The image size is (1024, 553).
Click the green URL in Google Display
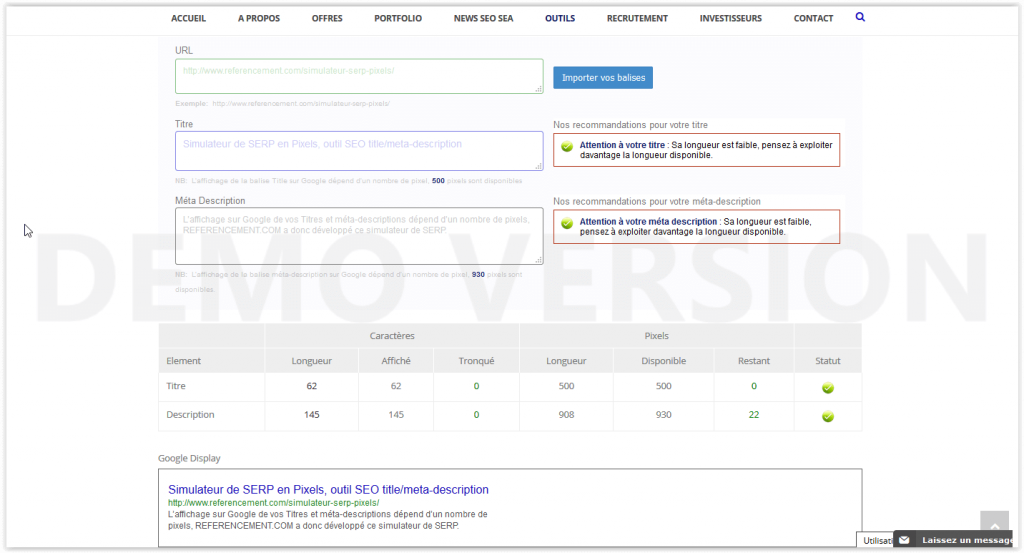273,503
